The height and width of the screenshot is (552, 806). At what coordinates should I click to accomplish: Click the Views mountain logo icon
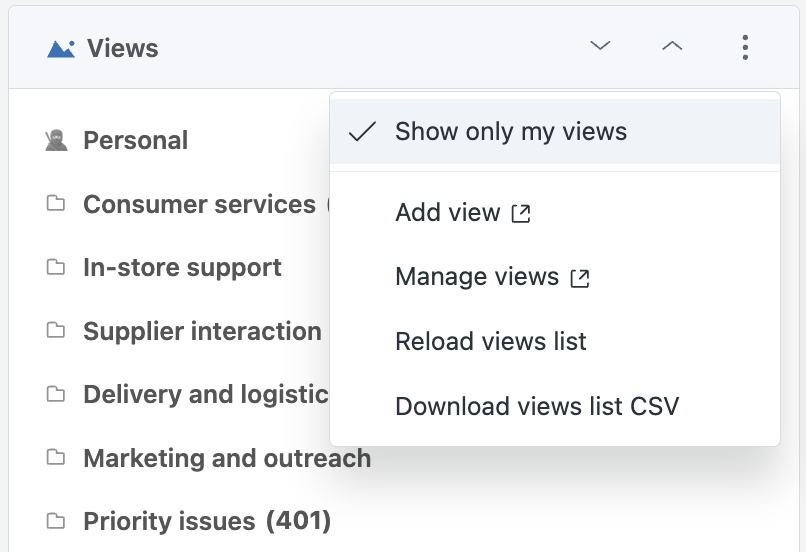tap(61, 49)
